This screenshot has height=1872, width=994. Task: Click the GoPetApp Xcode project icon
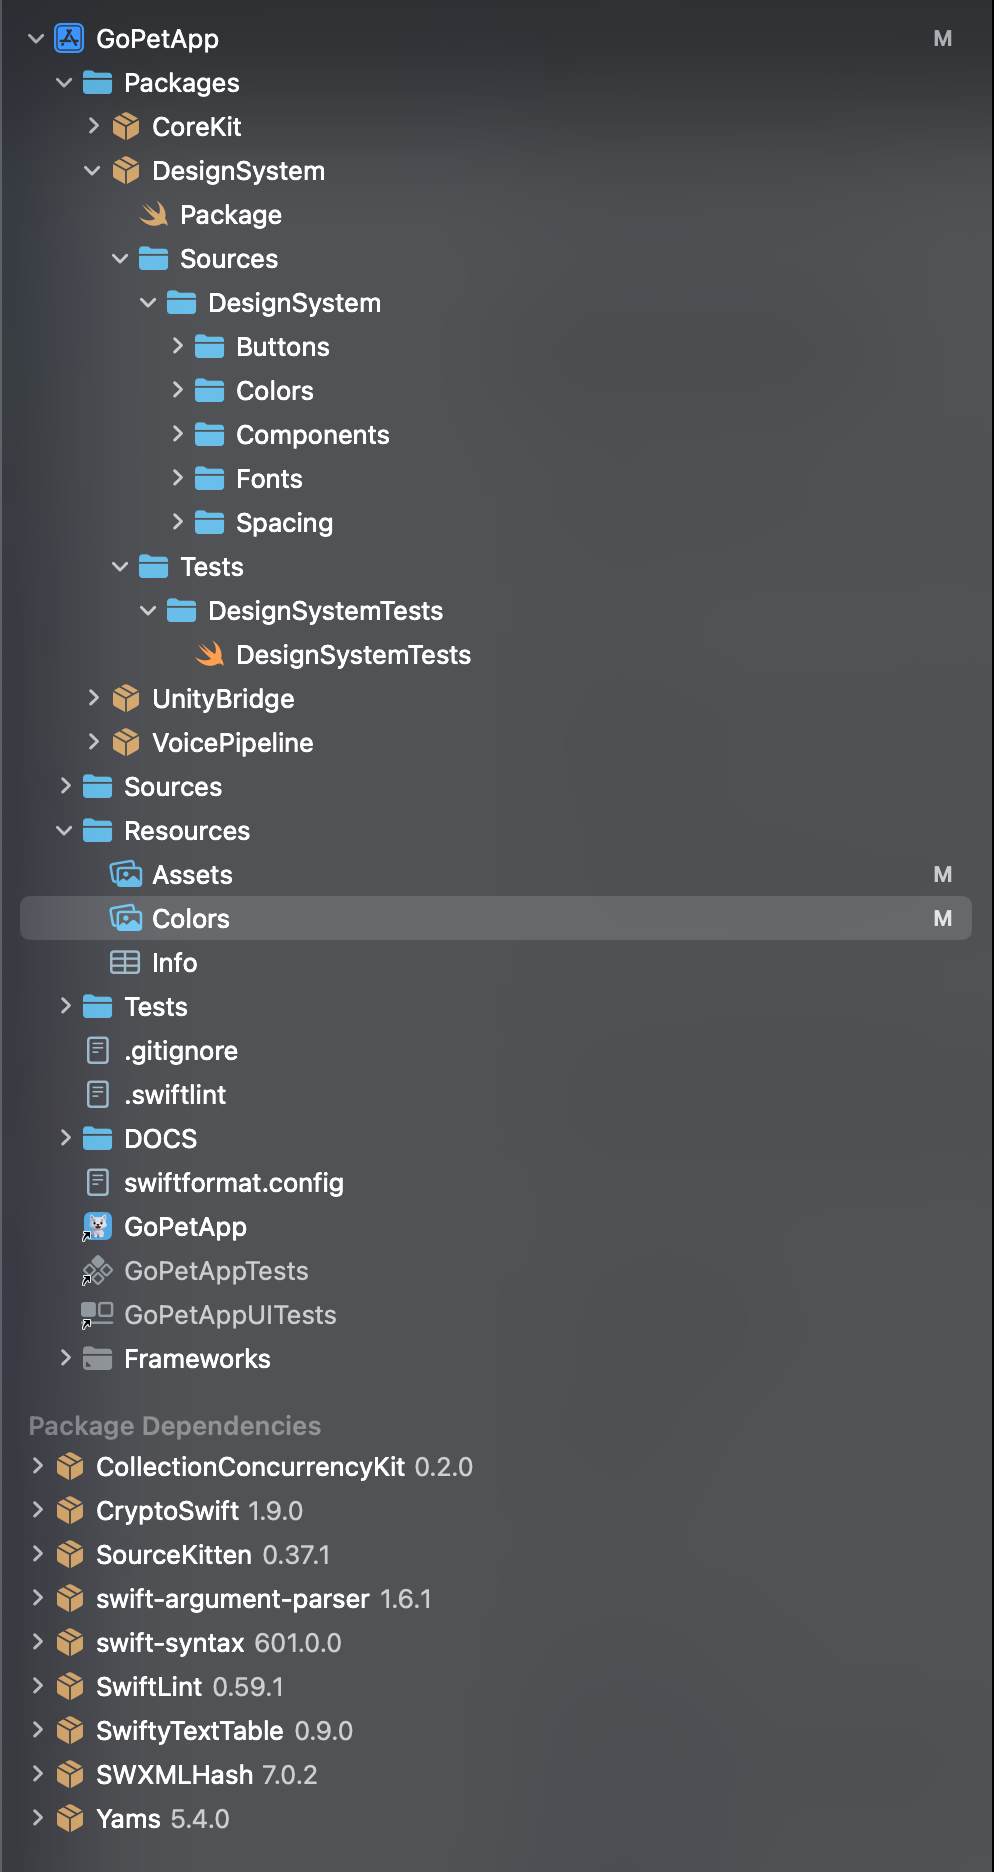pyautogui.click(x=69, y=39)
